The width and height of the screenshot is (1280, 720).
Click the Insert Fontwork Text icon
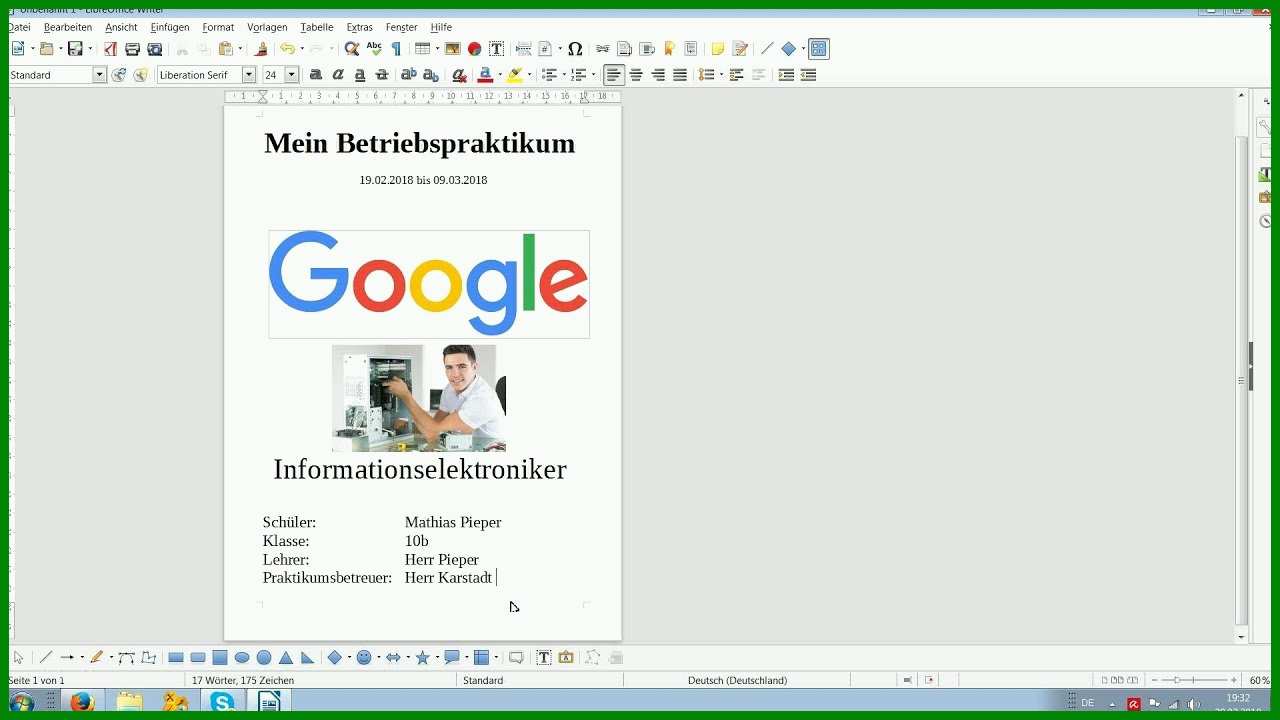(x=566, y=658)
